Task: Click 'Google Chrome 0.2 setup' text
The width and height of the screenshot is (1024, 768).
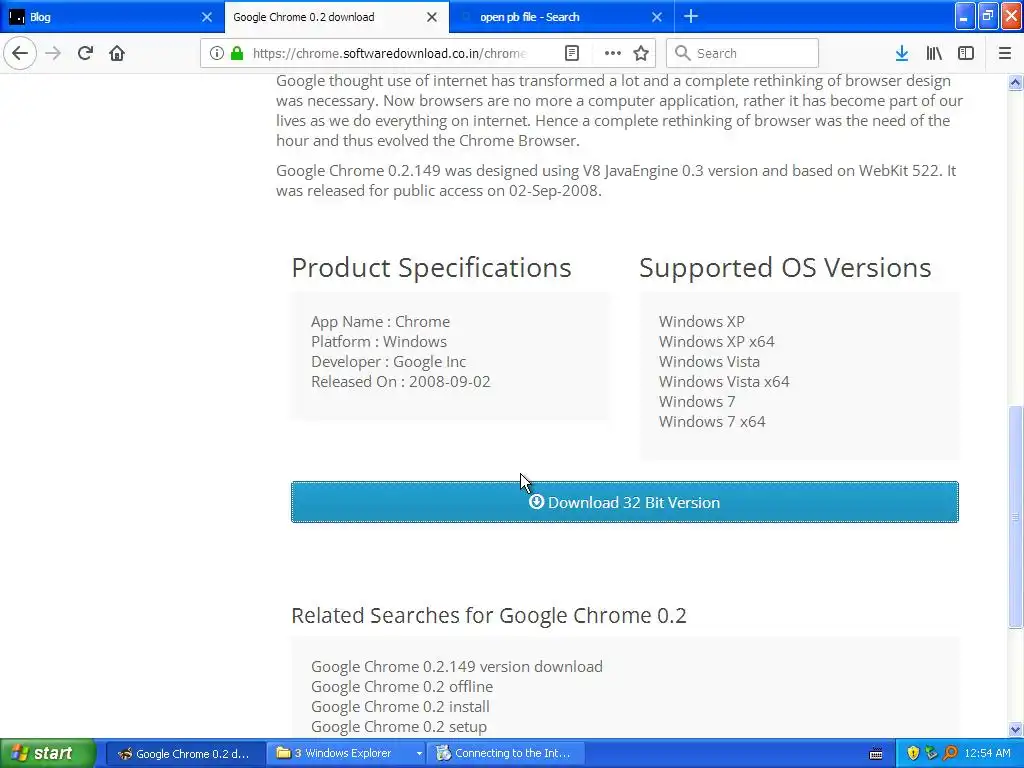Action: click(x=399, y=727)
